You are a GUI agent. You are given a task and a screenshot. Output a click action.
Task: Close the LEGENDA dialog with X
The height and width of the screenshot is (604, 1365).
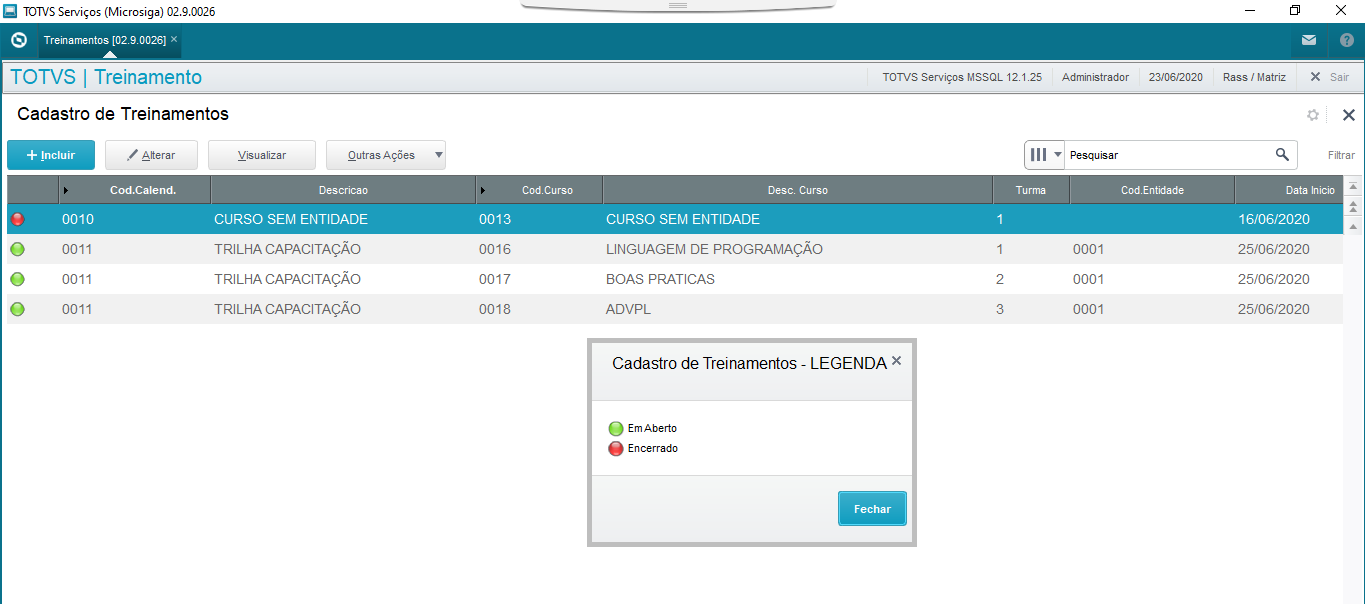896,361
